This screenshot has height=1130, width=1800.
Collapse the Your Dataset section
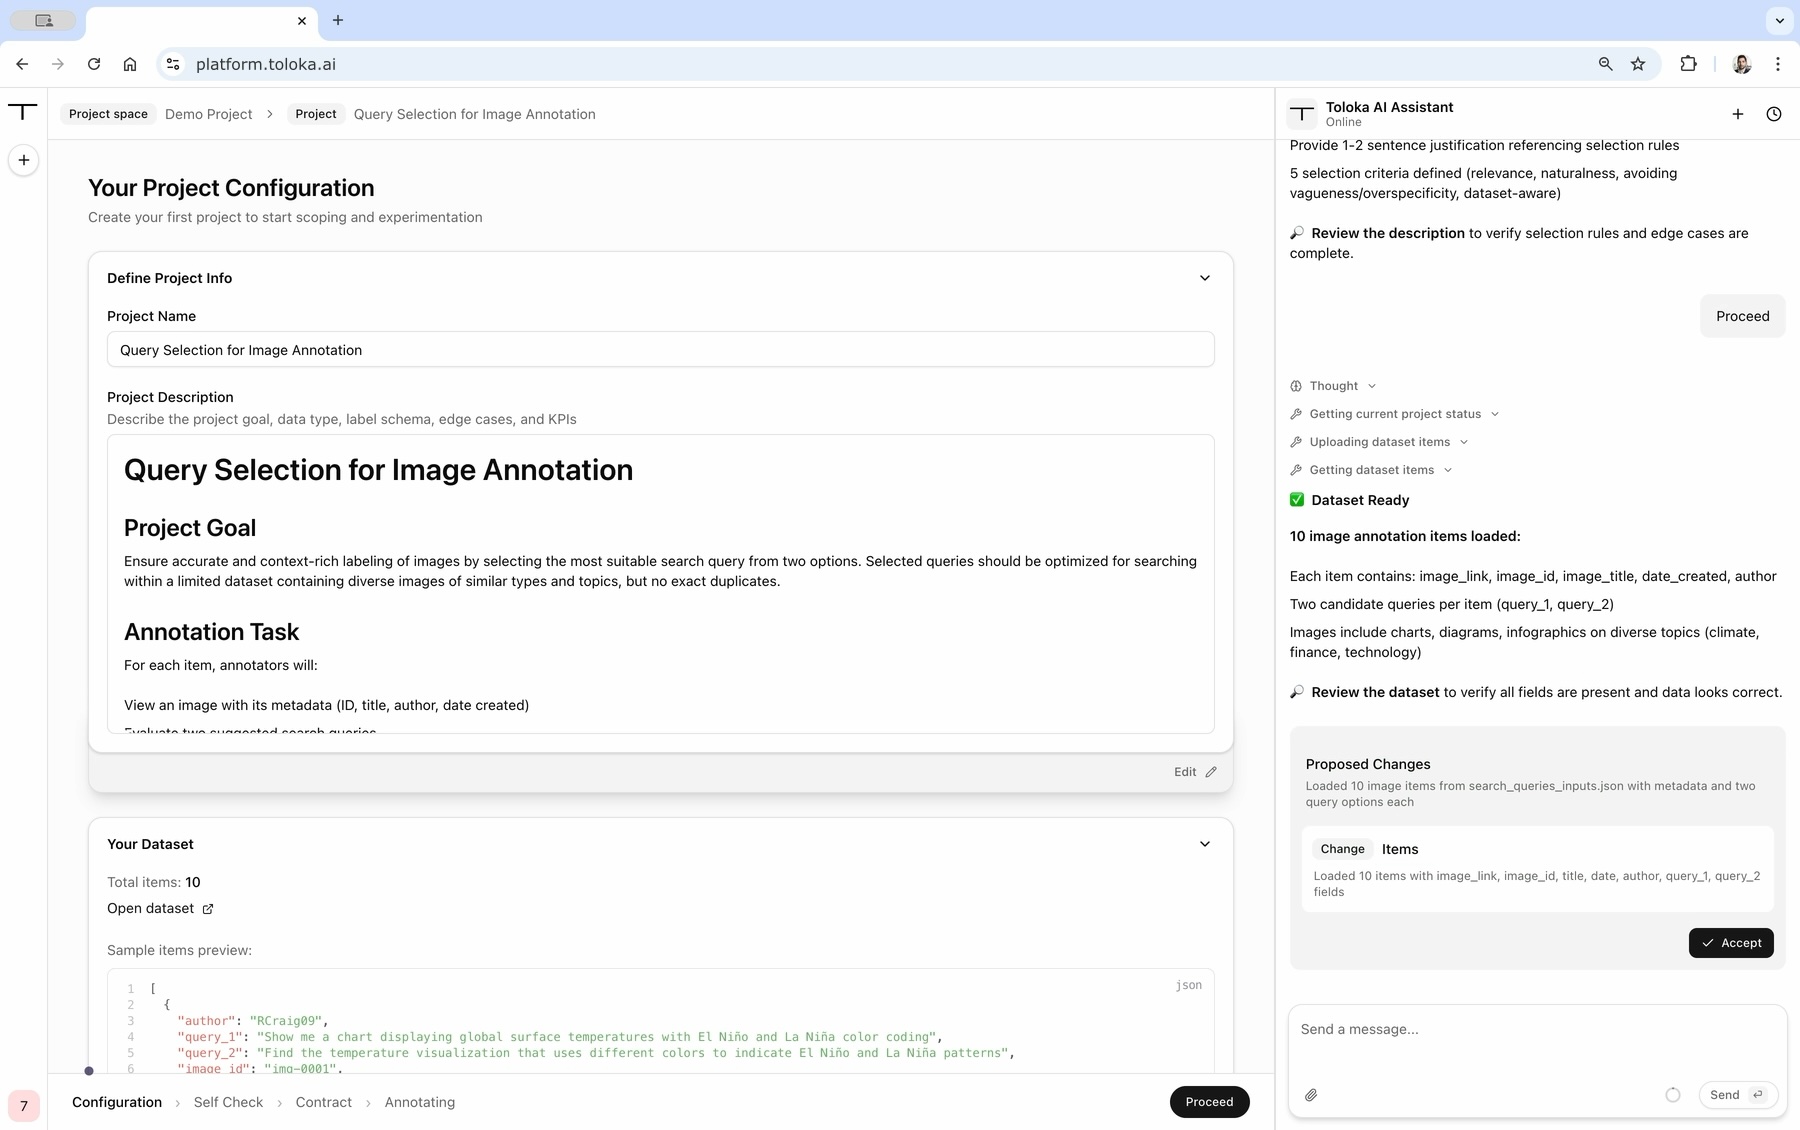coord(1205,844)
